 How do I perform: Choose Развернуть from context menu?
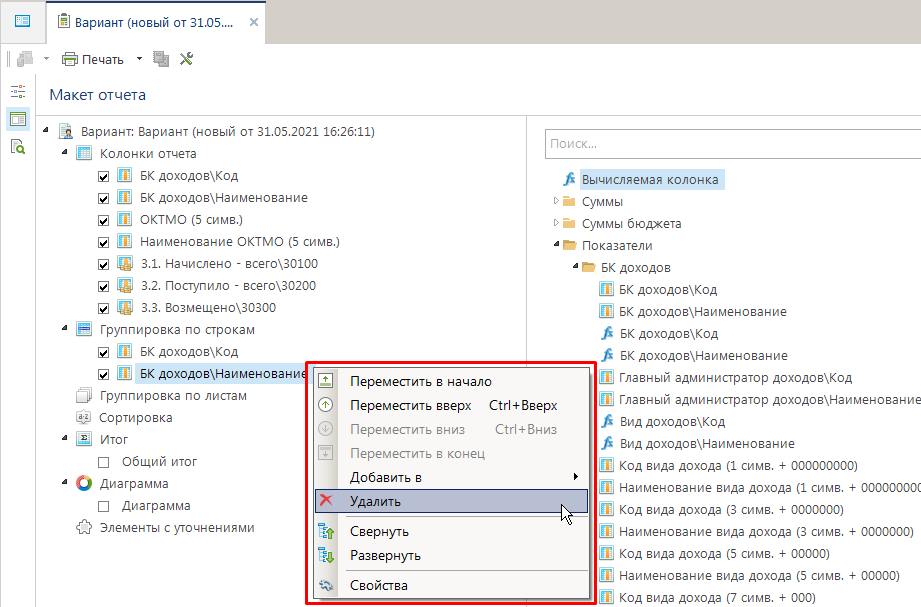coord(451,555)
